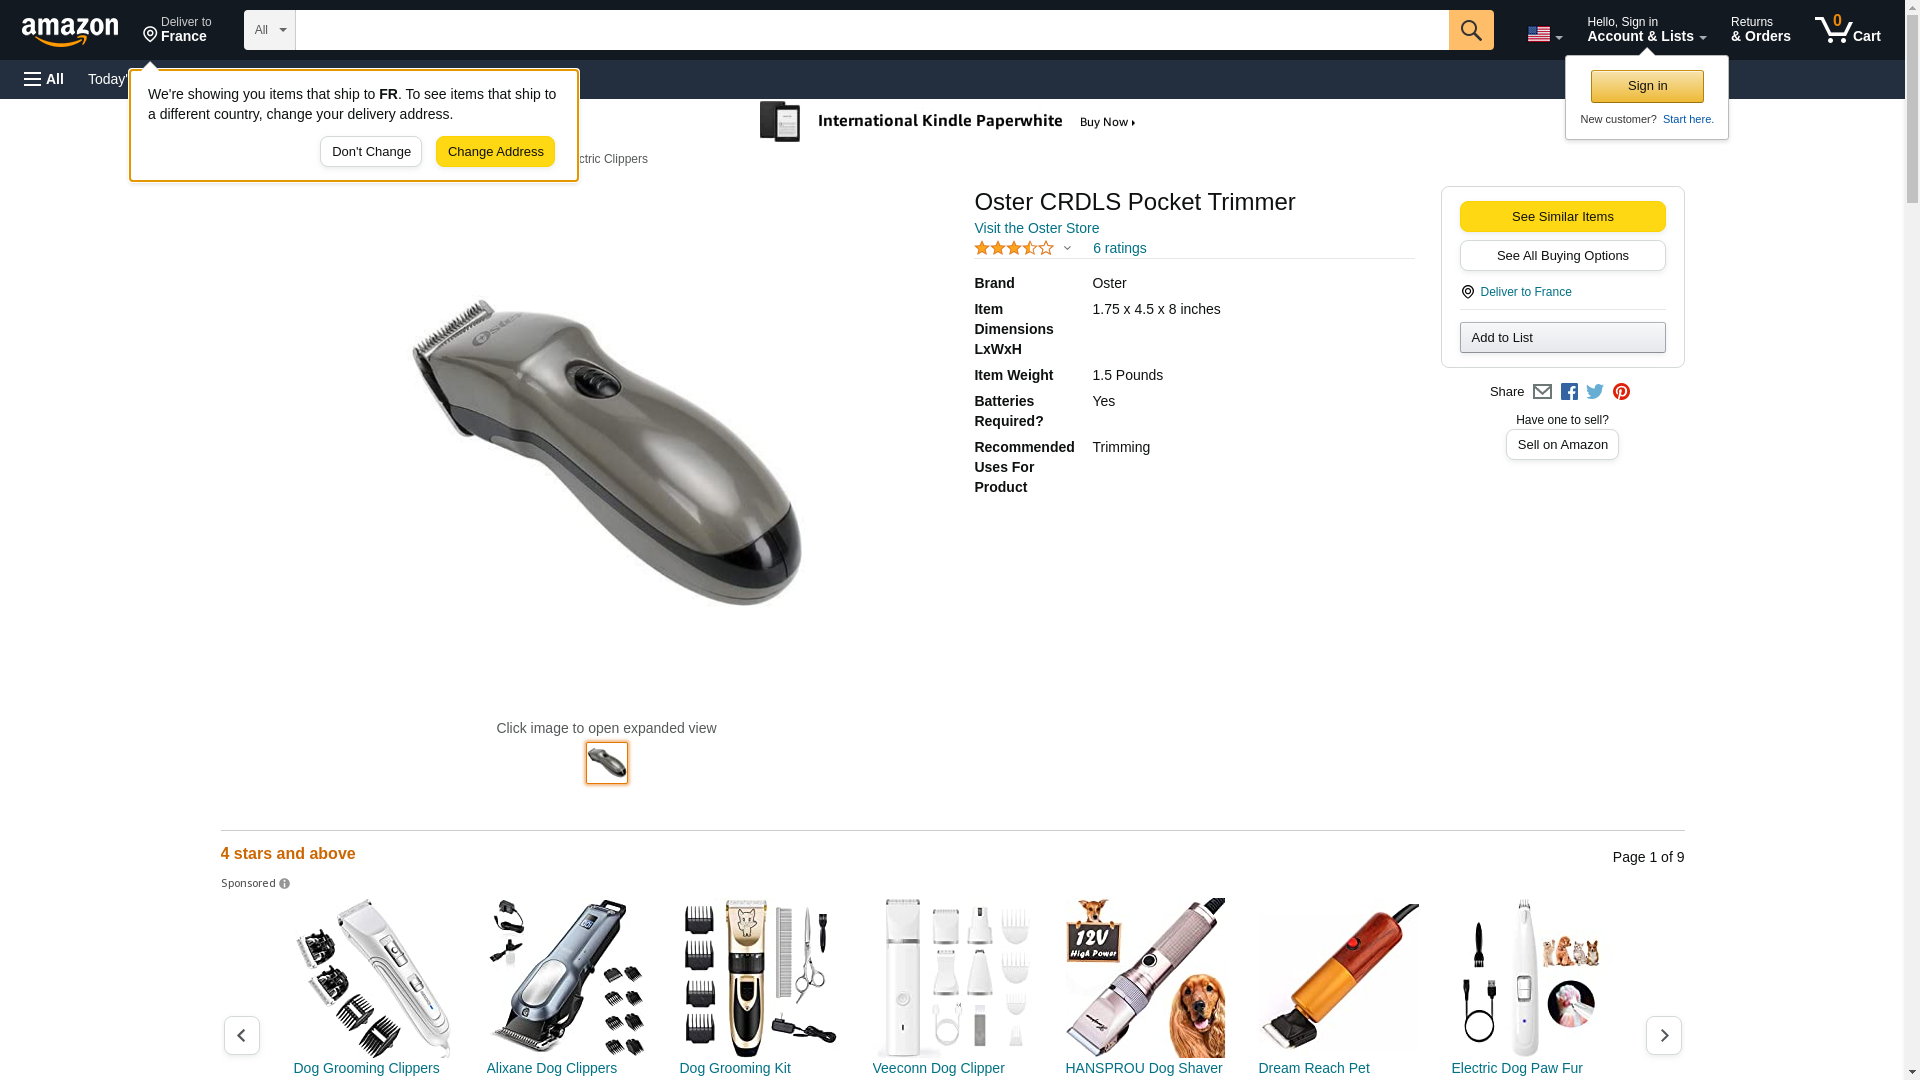
Task: Click the search magnifier button
Action: [1471, 30]
